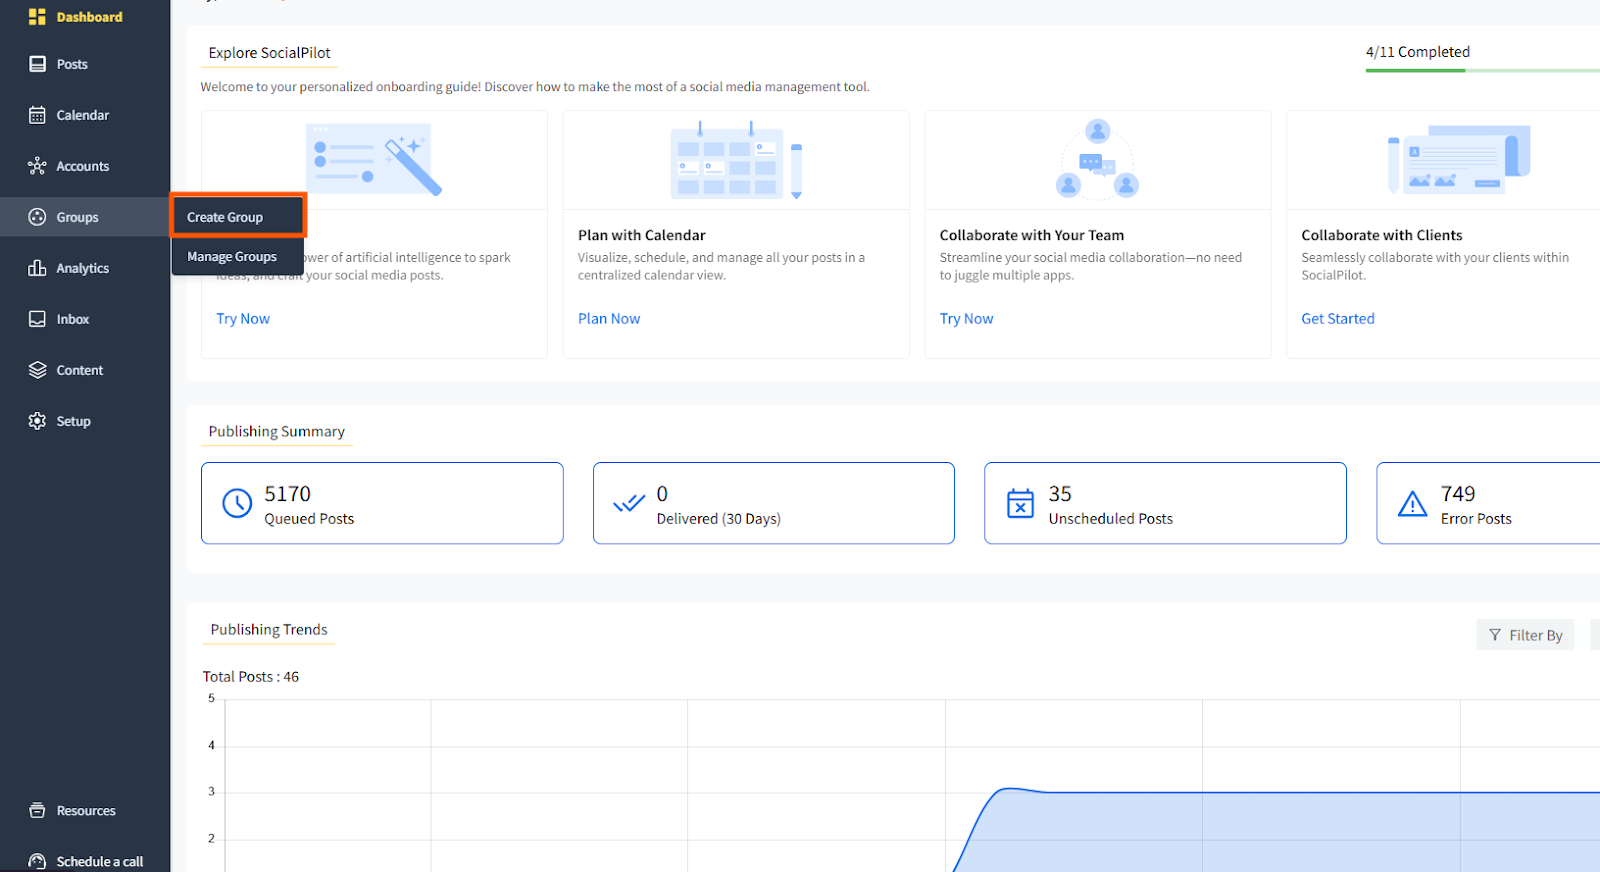Image resolution: width=1600 pixels, height=872 pixels.
Task: Go to Posts in the sidebar
Action: coord(85,64)
